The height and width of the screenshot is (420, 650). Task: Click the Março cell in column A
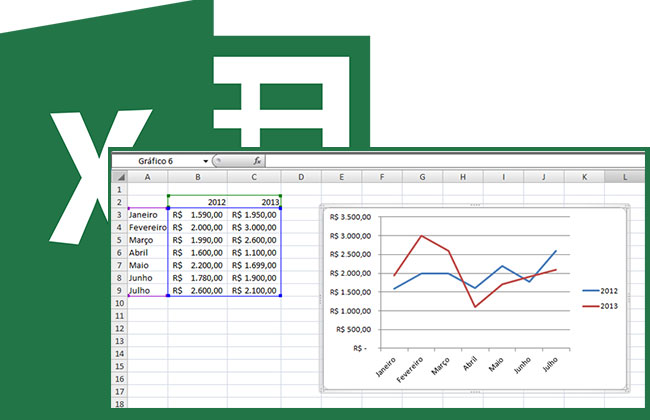pos(148,240)
